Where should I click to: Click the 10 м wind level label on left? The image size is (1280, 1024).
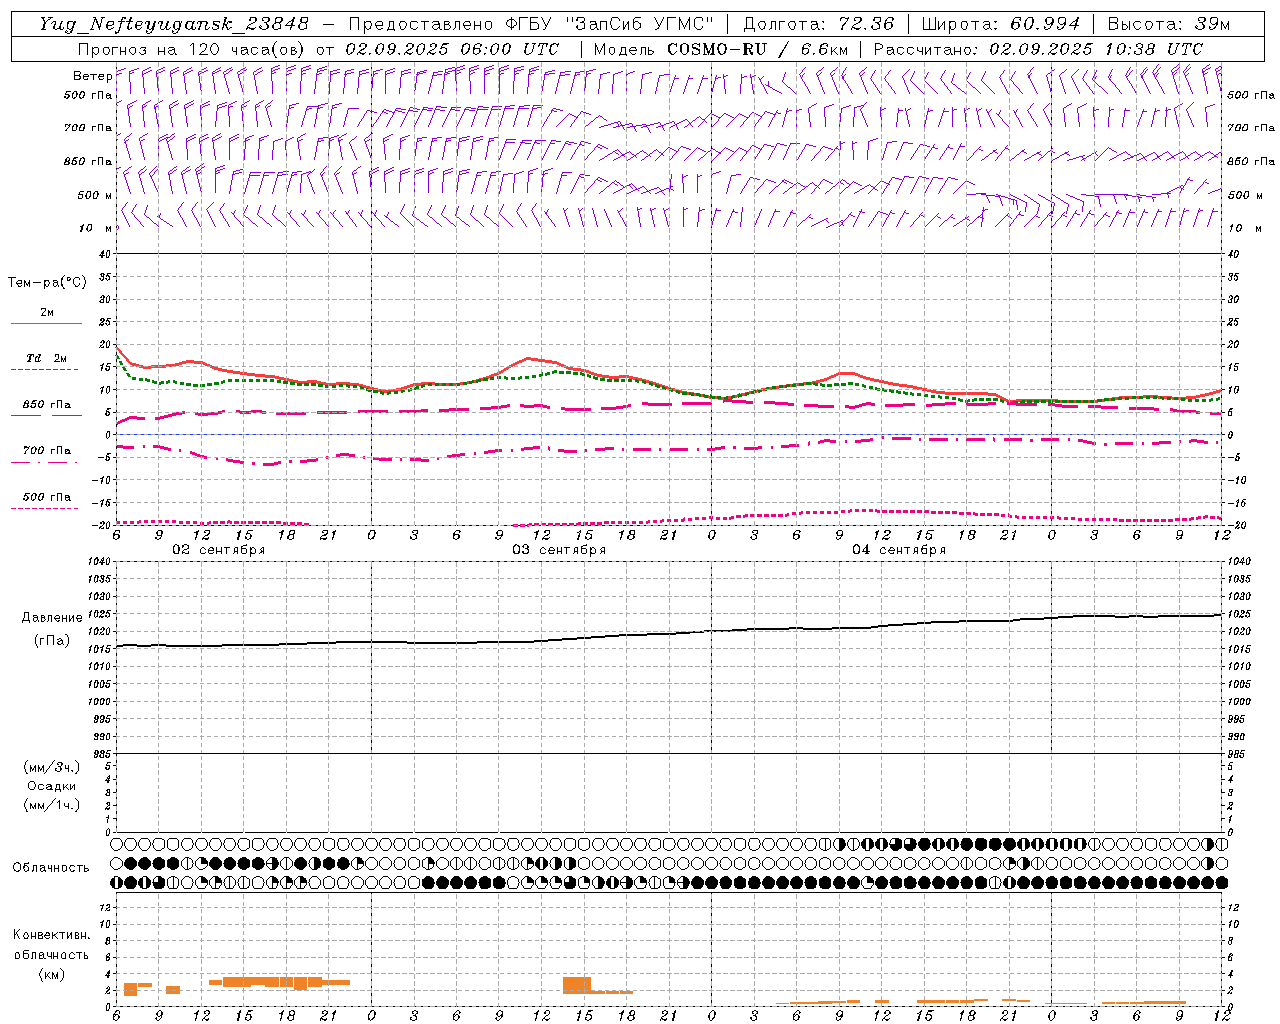[96, 228]
